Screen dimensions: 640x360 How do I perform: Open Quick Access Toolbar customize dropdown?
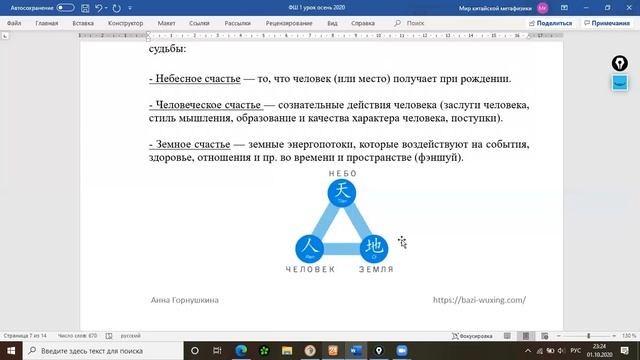[130, 8]
